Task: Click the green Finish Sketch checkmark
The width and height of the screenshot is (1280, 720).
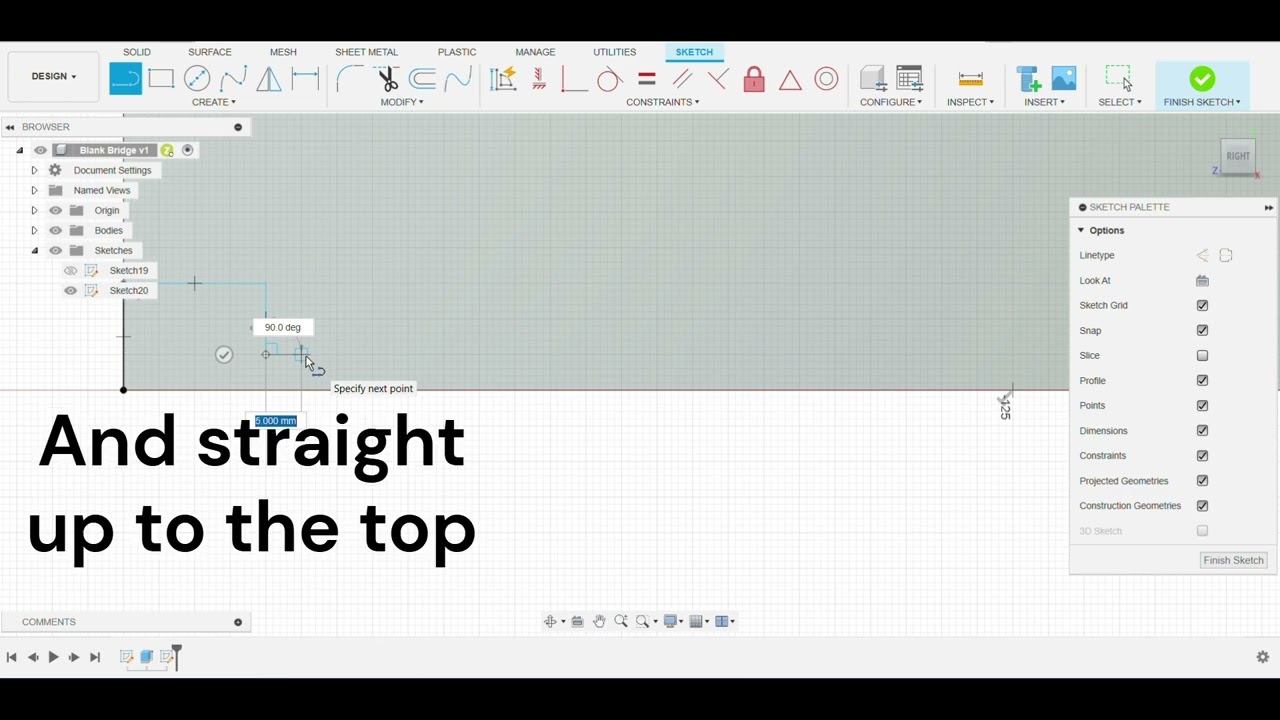Action: [x=1202, y=79]
